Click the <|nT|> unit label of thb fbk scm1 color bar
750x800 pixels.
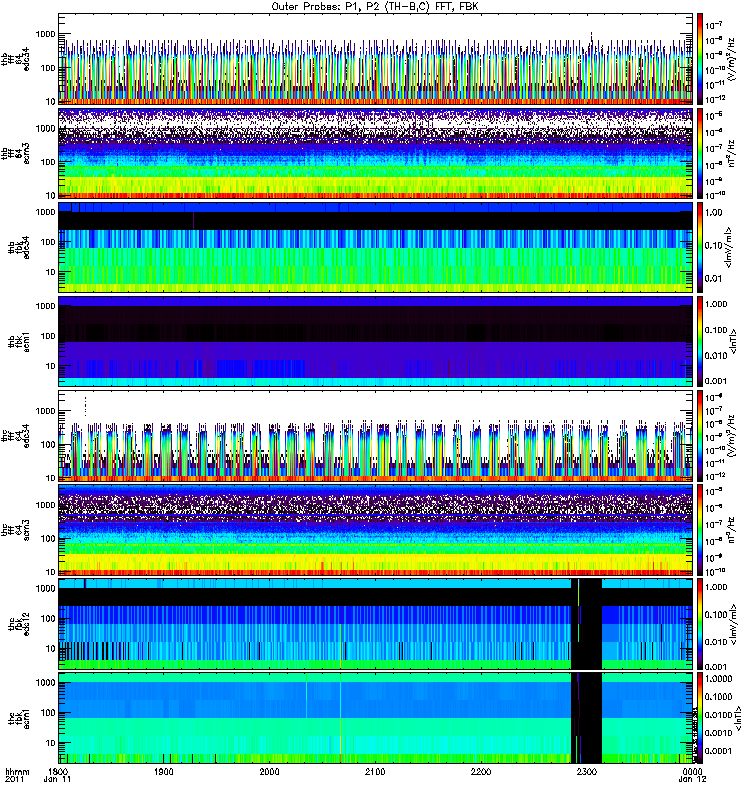tap(733, 341)
